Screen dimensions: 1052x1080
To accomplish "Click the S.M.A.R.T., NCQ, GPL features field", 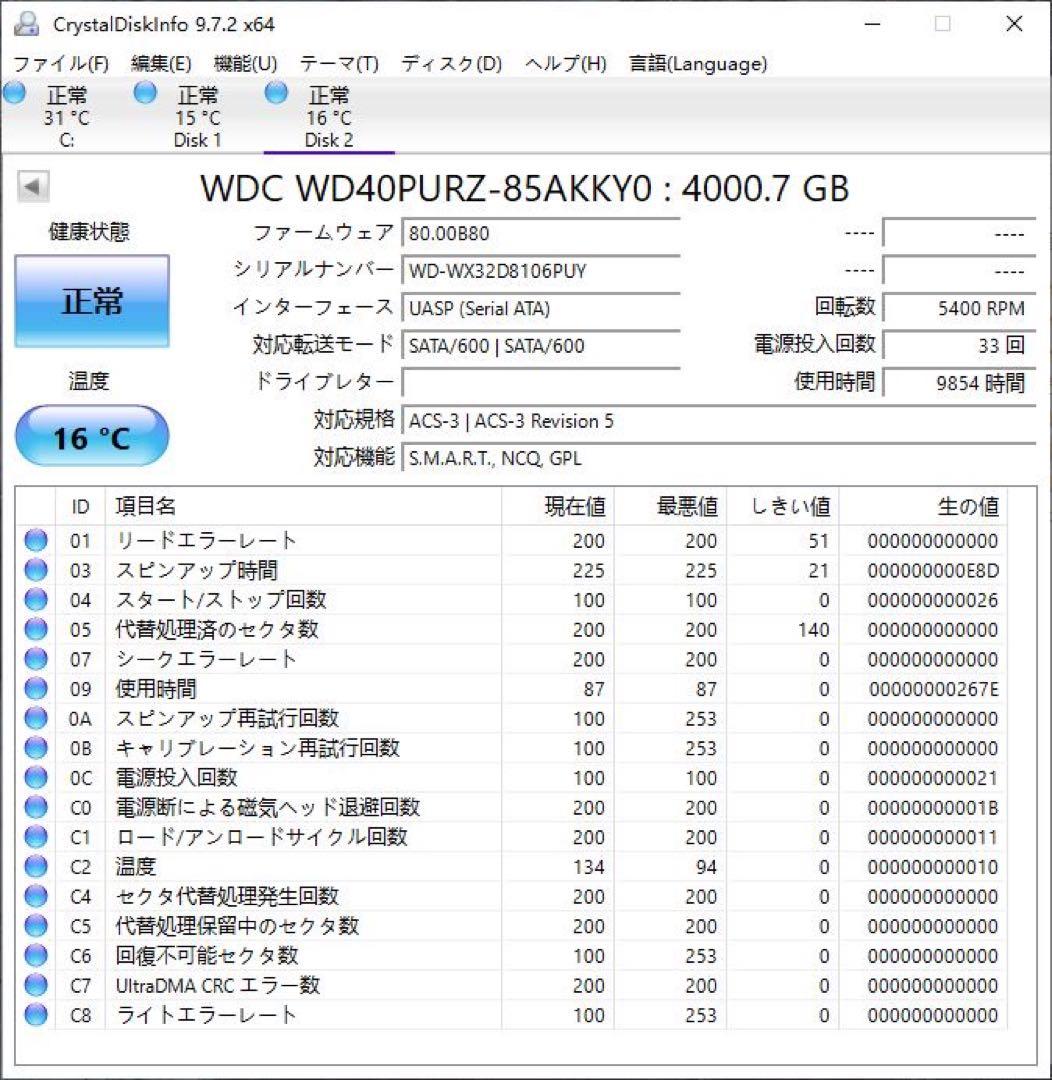I will point(719,458).
